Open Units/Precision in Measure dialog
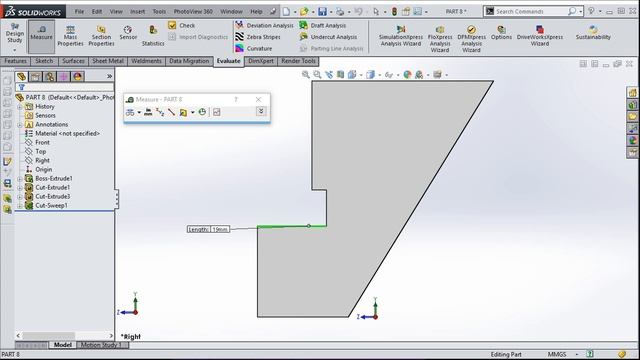Screen dimensions: 640x360 148,112
